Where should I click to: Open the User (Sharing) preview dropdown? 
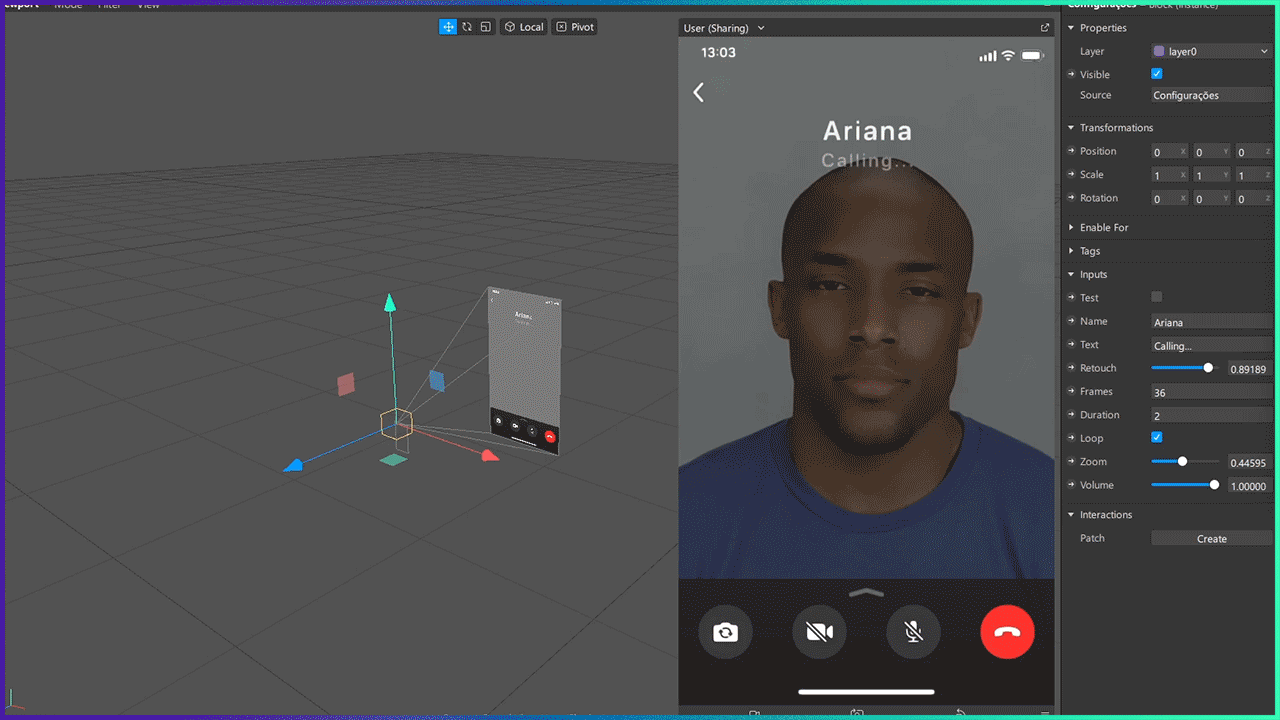pyautogui.click(x=724, y=28)
